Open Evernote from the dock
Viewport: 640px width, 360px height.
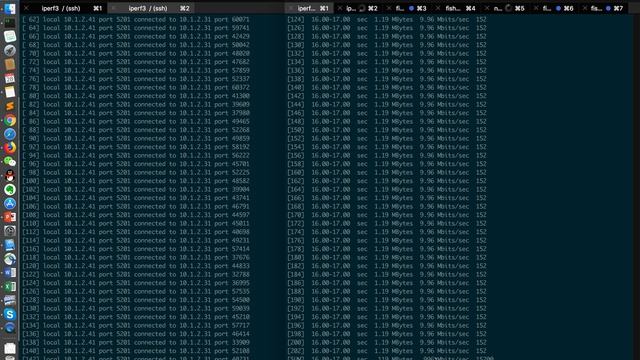click(10, 189)
